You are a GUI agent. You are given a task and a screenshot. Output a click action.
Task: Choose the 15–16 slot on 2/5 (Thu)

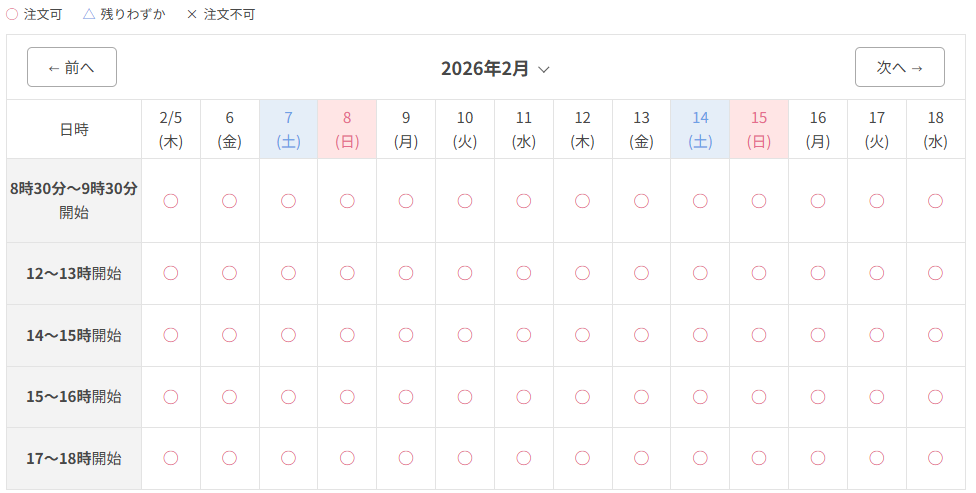171,397
